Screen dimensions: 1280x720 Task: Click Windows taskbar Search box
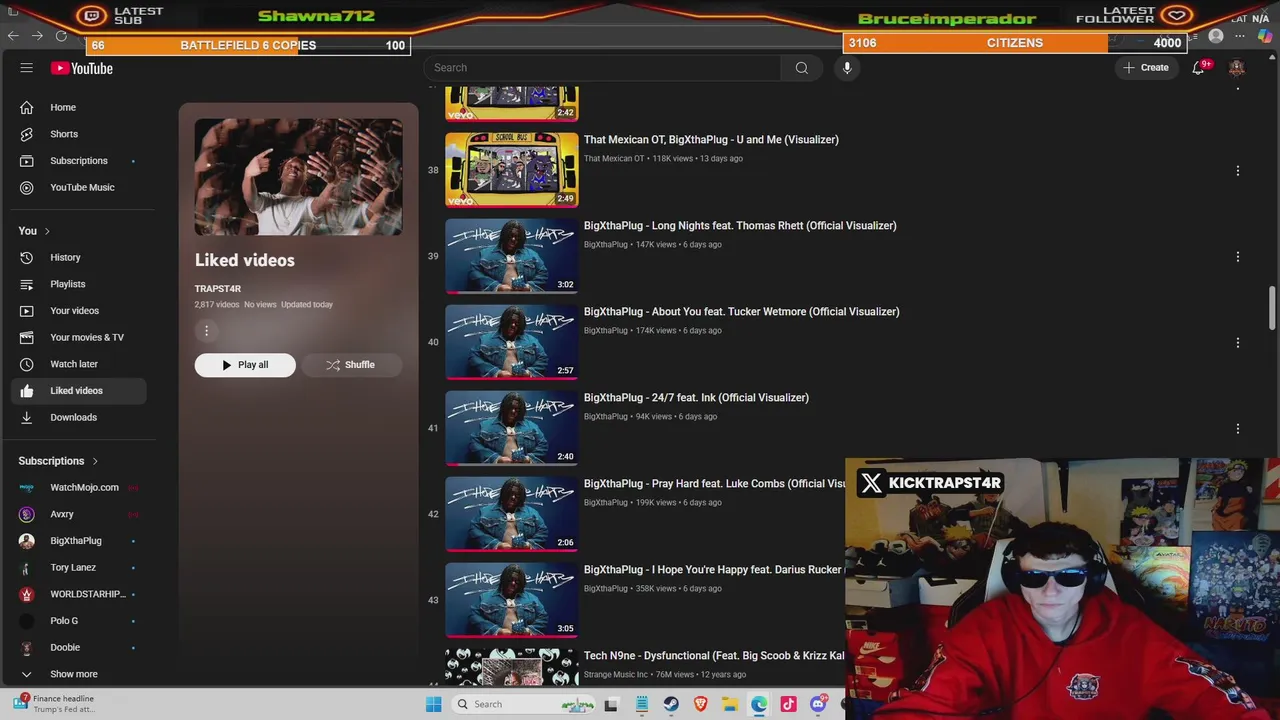[x=525, y=704]
